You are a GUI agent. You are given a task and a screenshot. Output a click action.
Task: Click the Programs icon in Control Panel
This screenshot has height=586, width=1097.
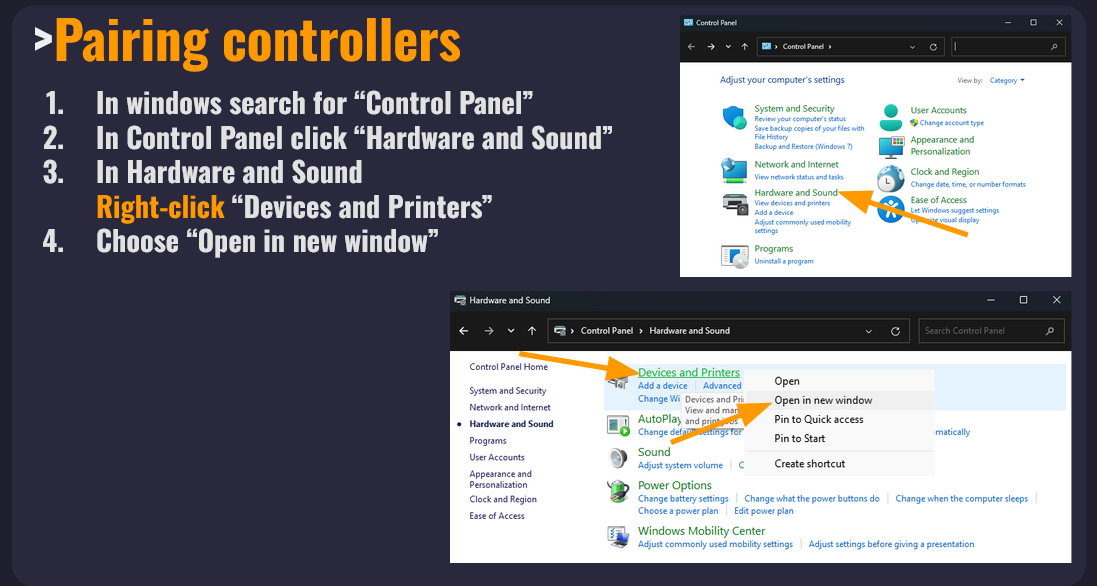(734, 256)
